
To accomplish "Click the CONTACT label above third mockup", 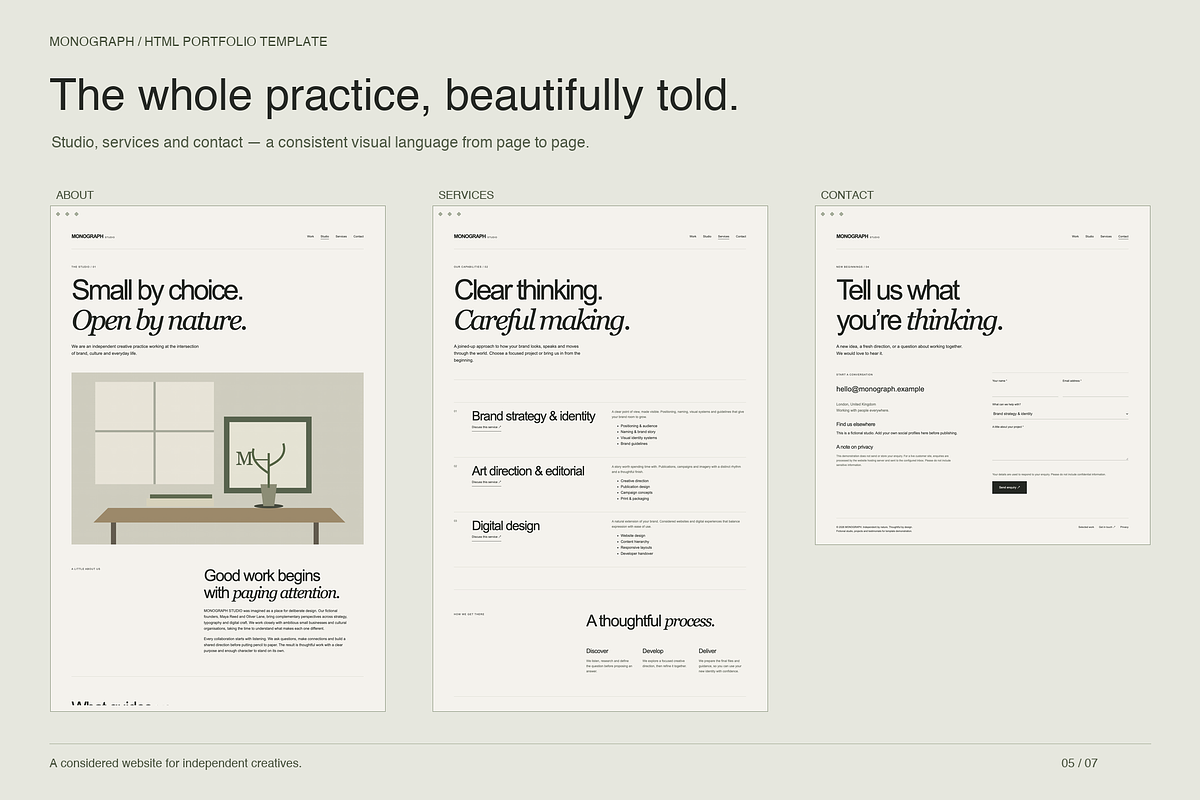I will (847, 195).
